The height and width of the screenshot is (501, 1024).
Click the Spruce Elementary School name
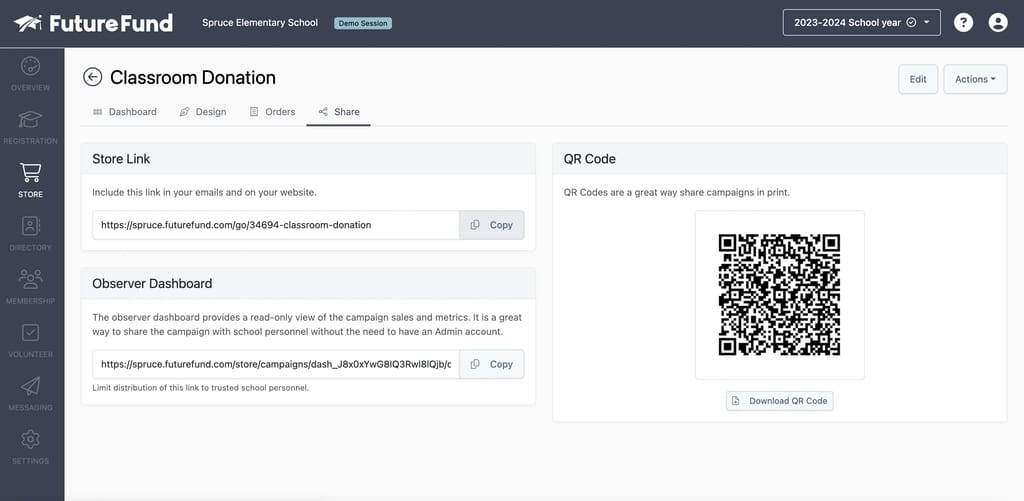[260, 23]
